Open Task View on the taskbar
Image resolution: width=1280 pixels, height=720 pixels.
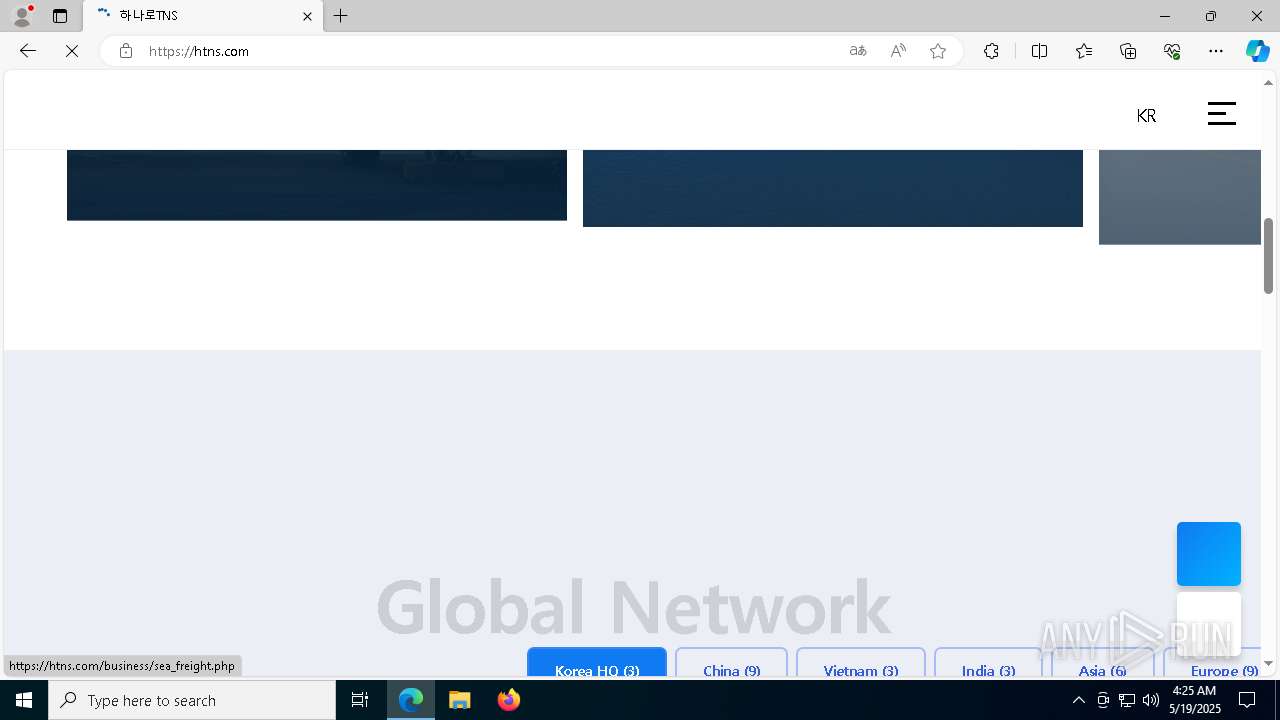point(360,700)
